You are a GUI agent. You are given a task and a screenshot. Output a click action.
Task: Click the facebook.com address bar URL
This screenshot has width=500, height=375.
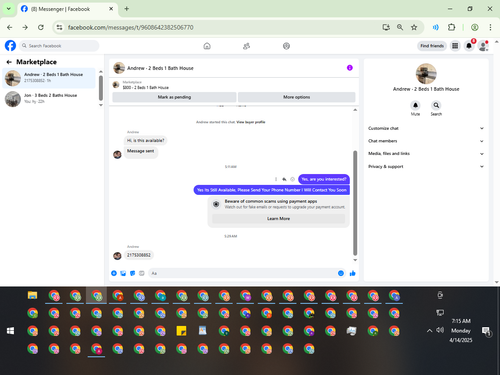coord(131,27)
